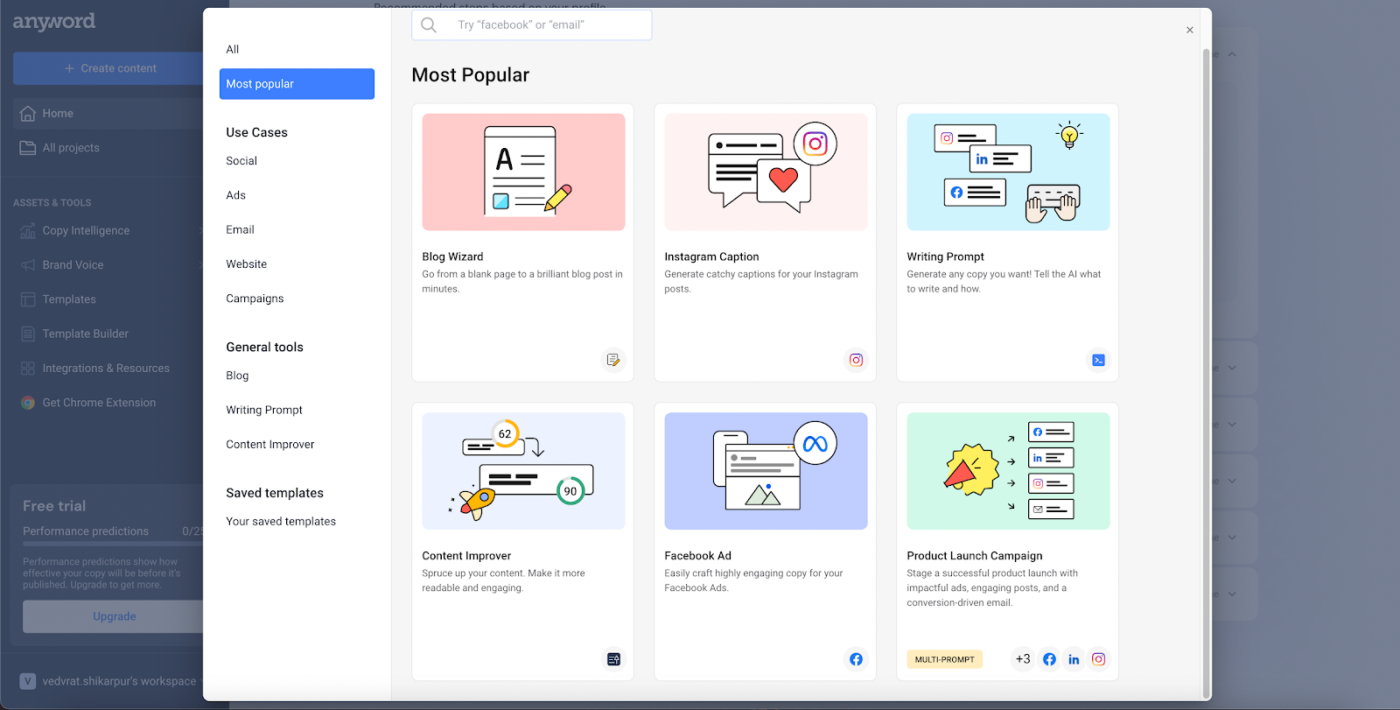Open the Website use case

246,264
